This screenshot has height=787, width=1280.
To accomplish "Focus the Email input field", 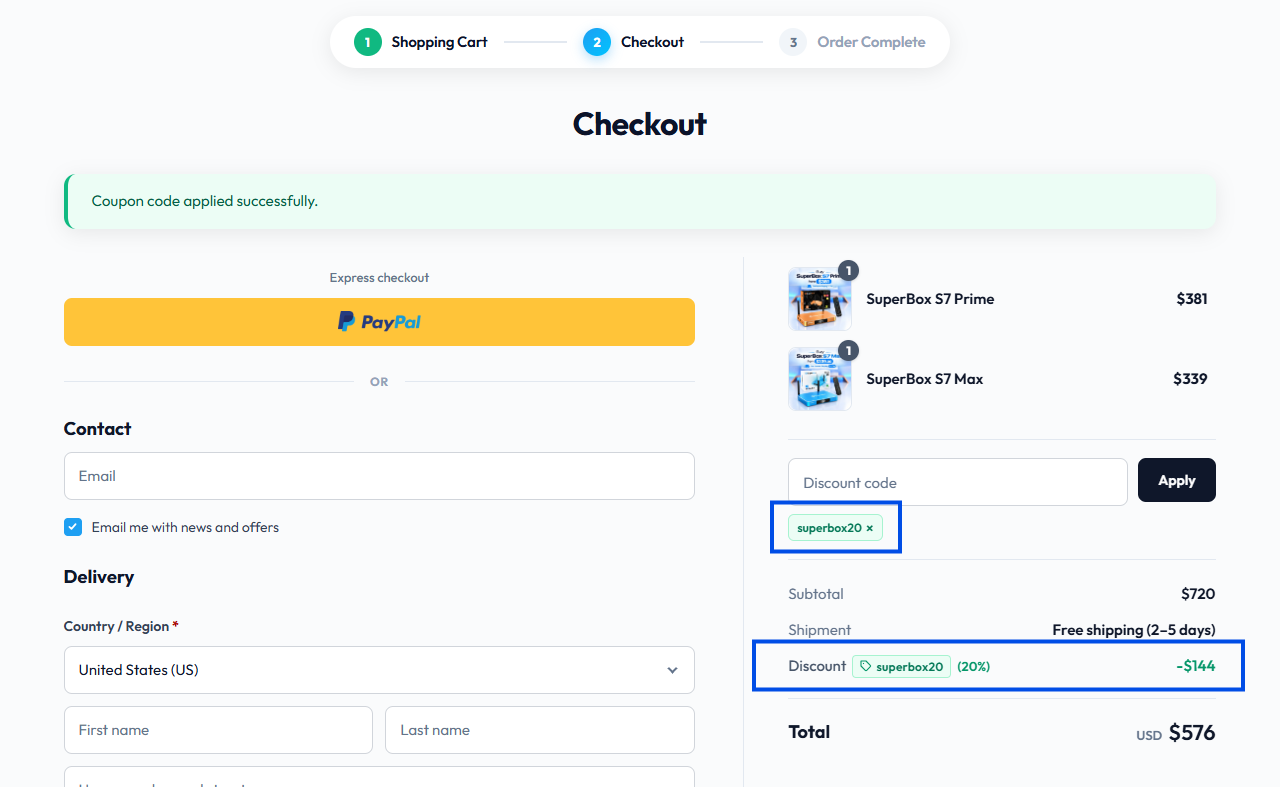I will (x=379, y=476).
